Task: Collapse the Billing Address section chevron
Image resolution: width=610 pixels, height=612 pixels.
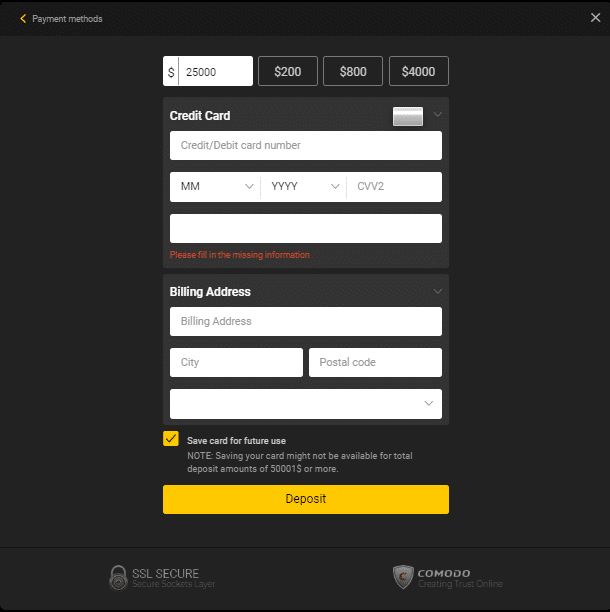Action: [x=437, y=291]
